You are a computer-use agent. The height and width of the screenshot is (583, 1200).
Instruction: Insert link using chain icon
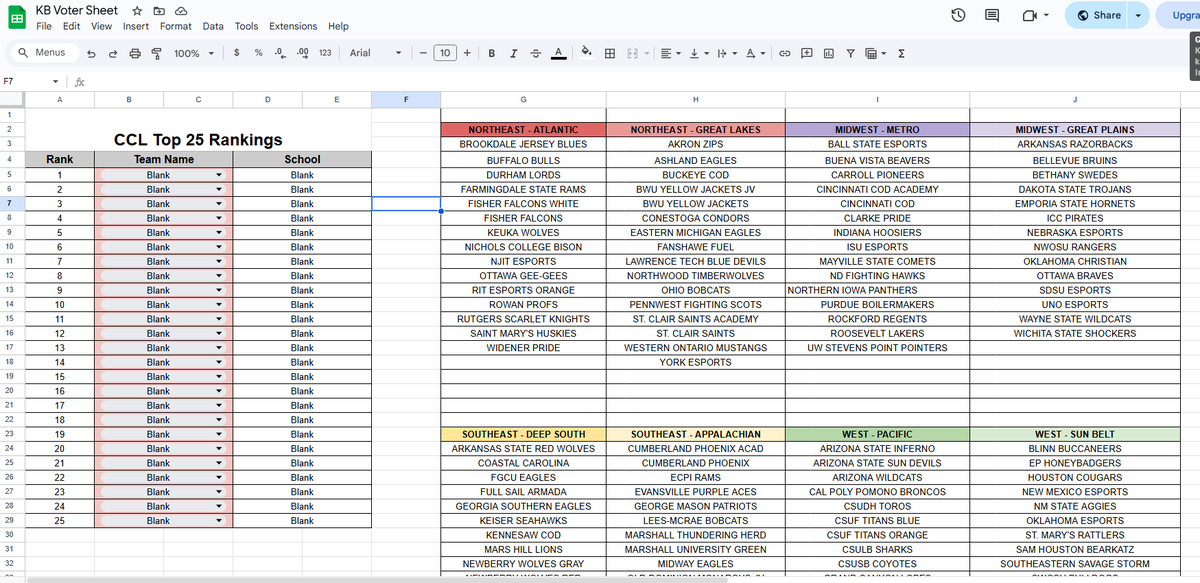[785, 53]
